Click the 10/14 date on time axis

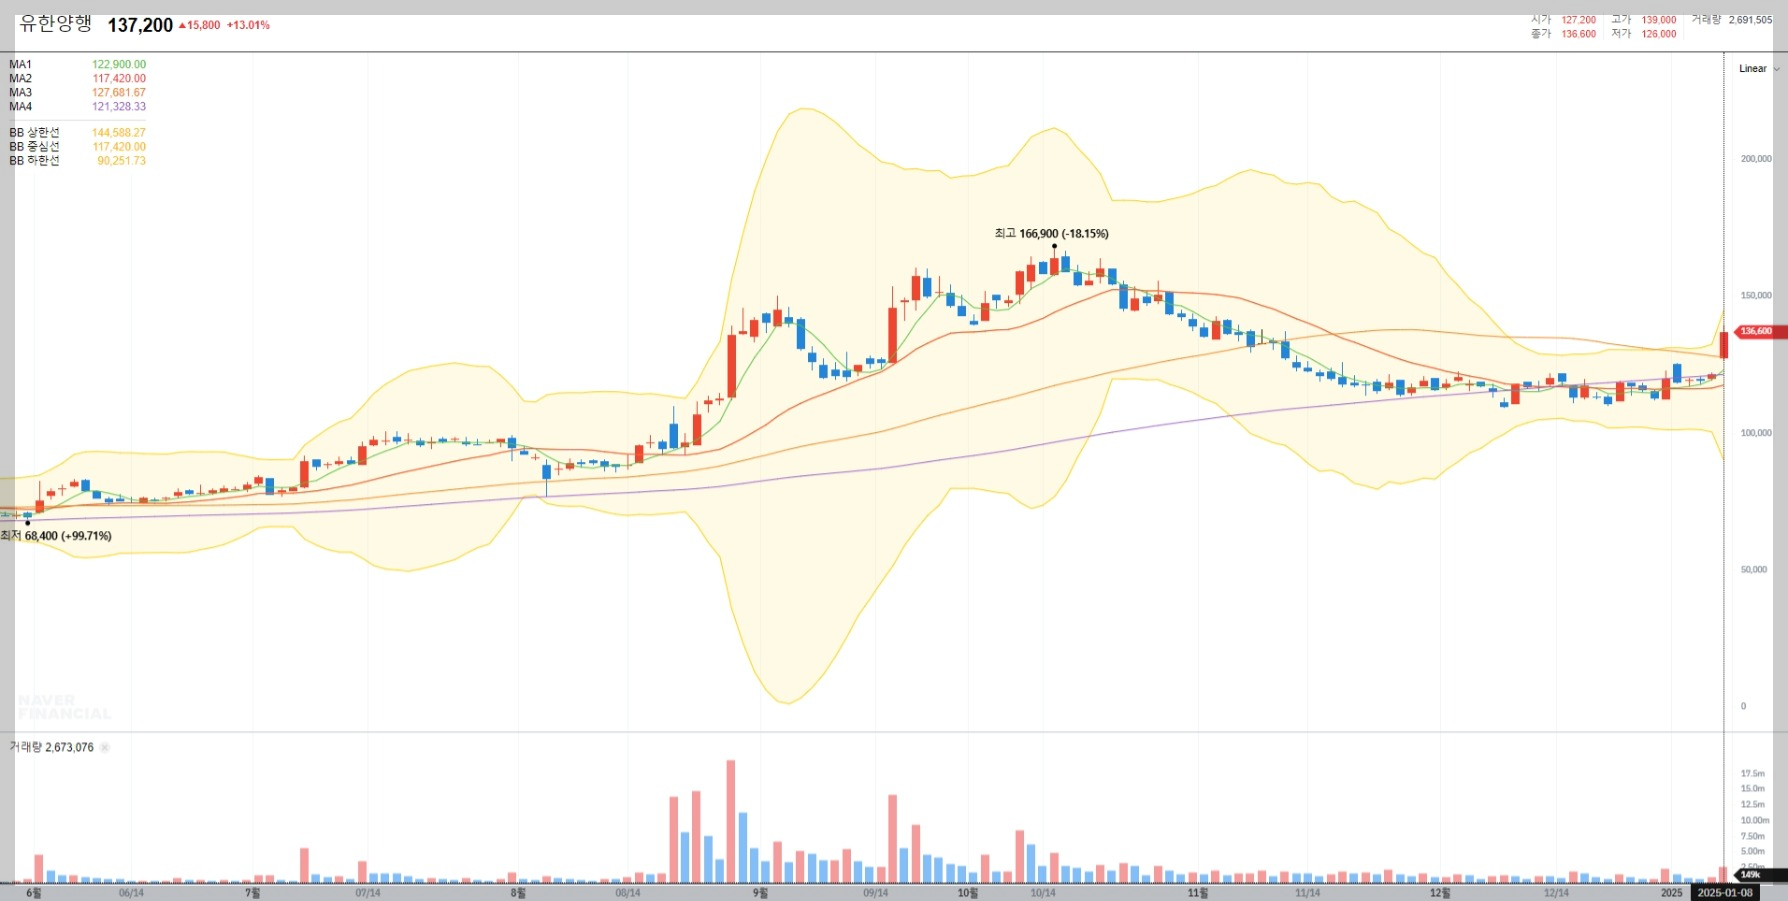pos(1043,893)
